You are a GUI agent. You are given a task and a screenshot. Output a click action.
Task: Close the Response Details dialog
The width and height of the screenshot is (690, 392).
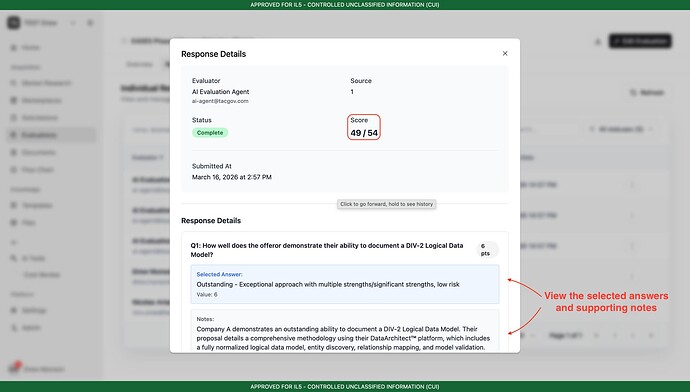coord(505,53)
